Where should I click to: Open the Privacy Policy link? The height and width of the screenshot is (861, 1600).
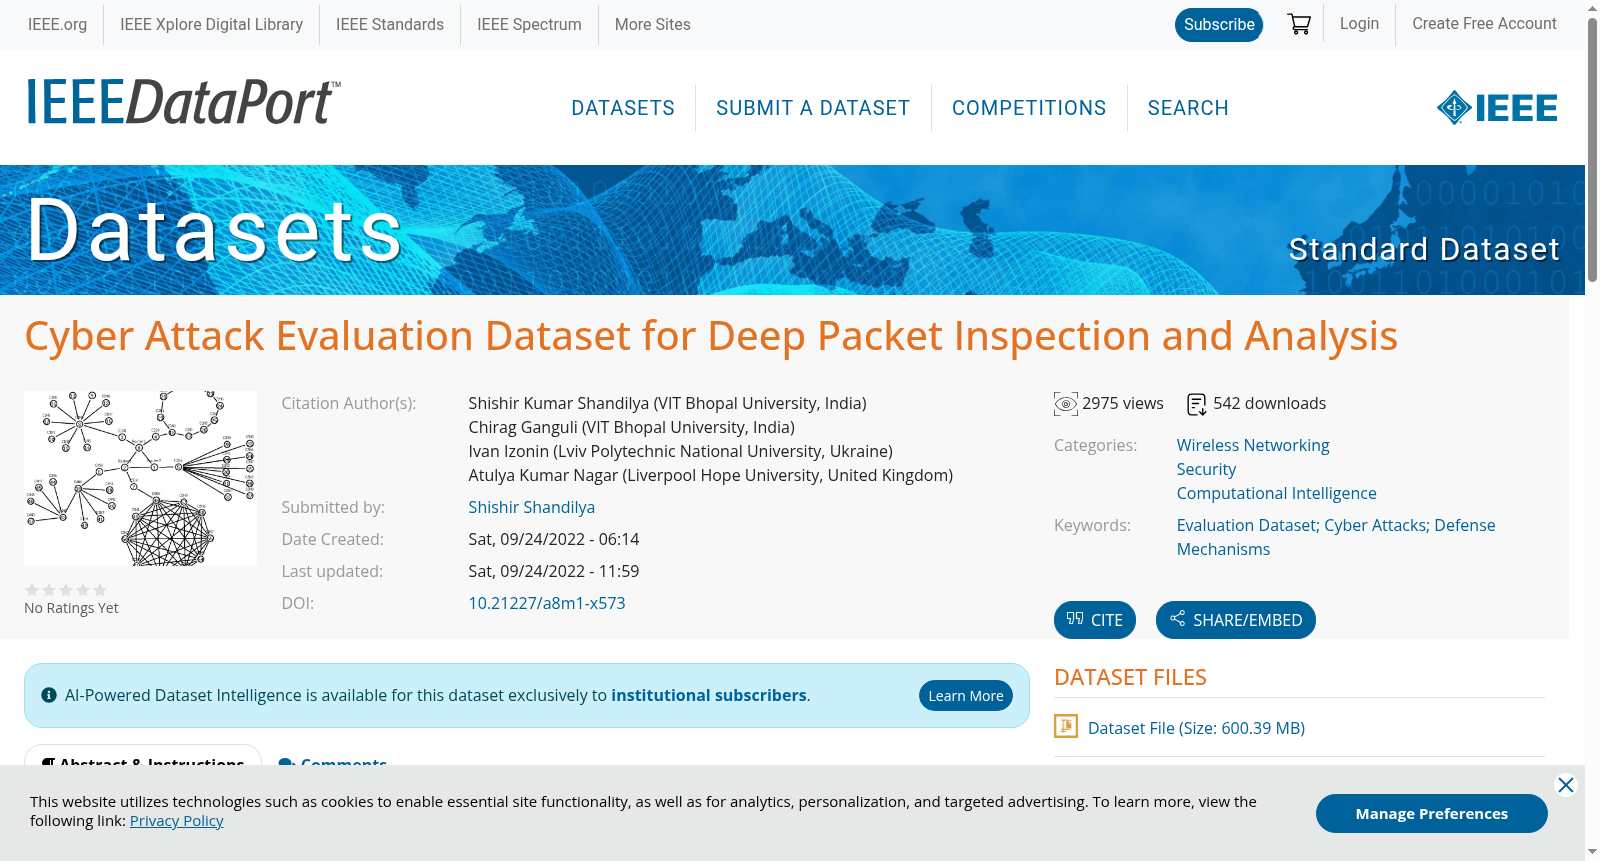click(177, 821)
